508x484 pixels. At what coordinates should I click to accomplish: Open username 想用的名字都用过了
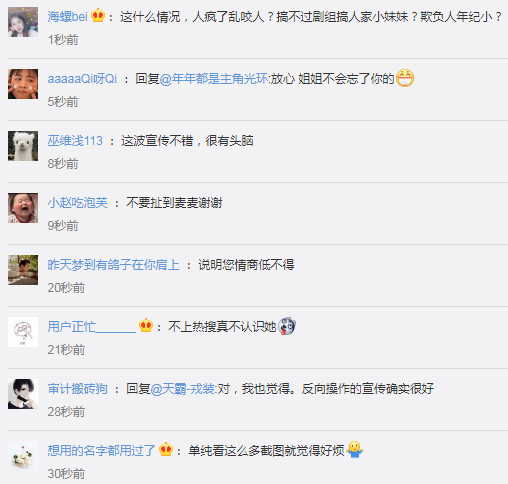coord(102,451)
